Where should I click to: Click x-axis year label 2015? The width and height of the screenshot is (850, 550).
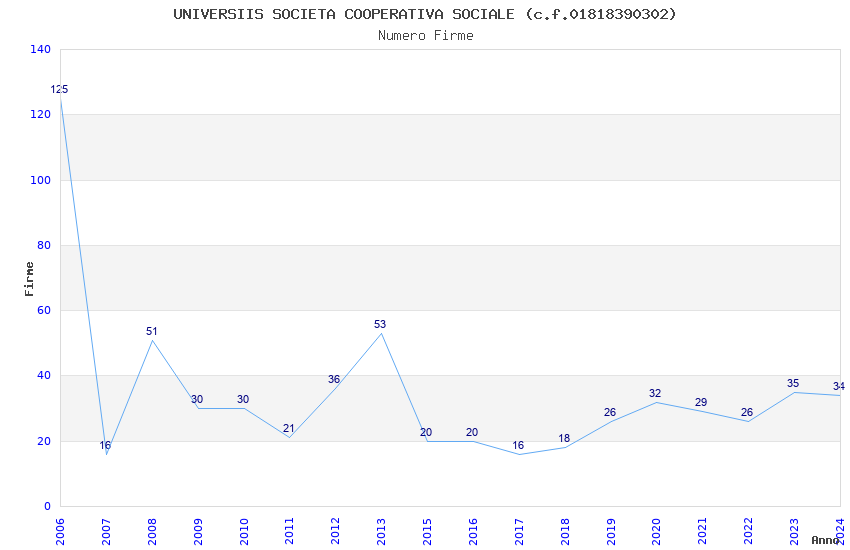coord(427,531)
